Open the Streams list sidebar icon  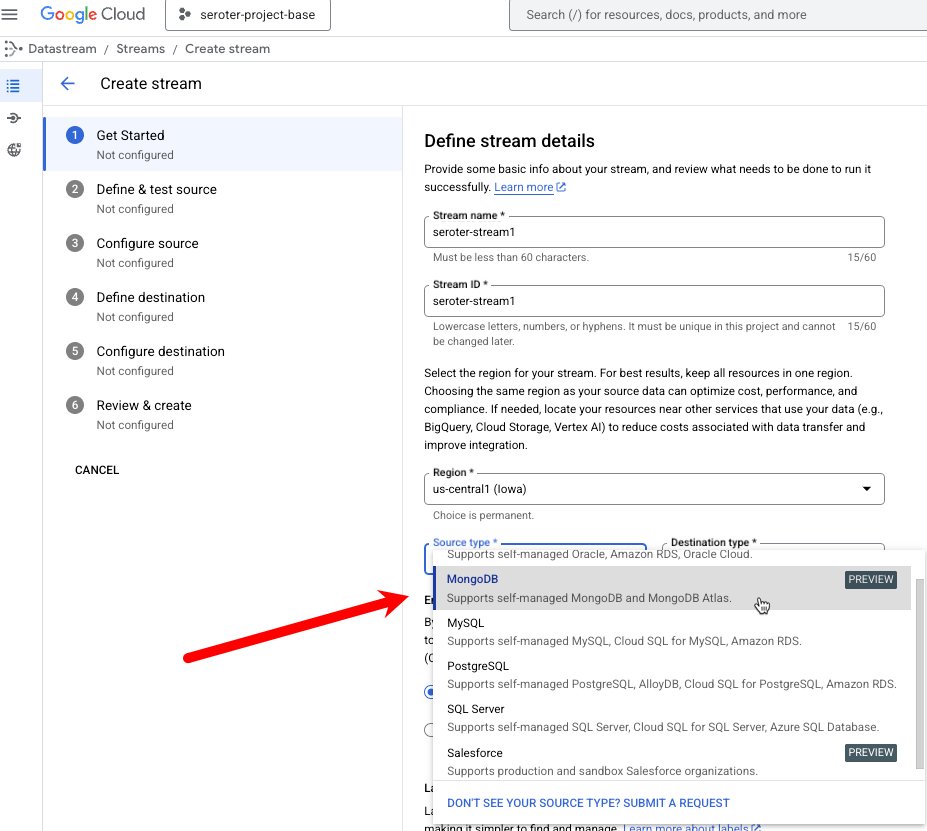click(x=13, y=86)
